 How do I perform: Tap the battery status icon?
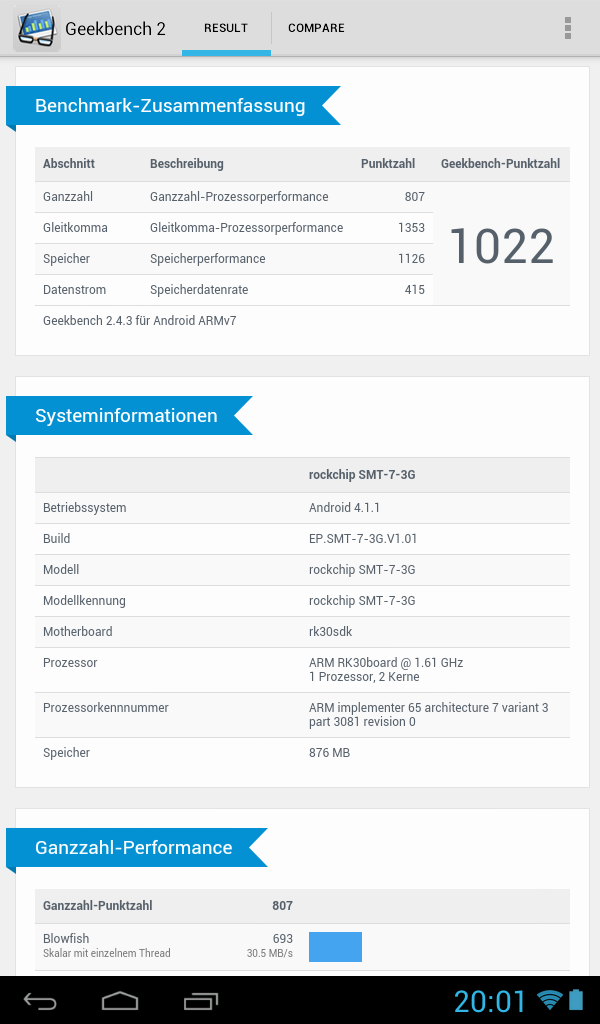click(576, 1000)
